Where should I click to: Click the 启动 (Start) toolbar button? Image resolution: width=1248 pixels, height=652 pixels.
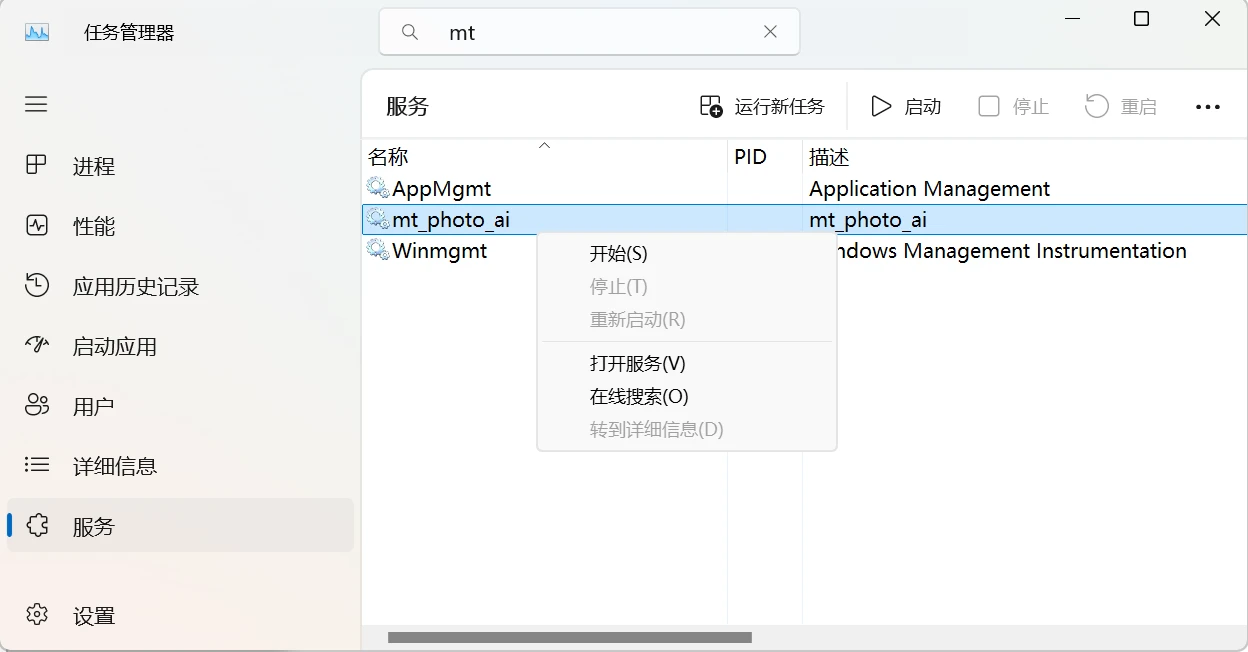[906, 106]
